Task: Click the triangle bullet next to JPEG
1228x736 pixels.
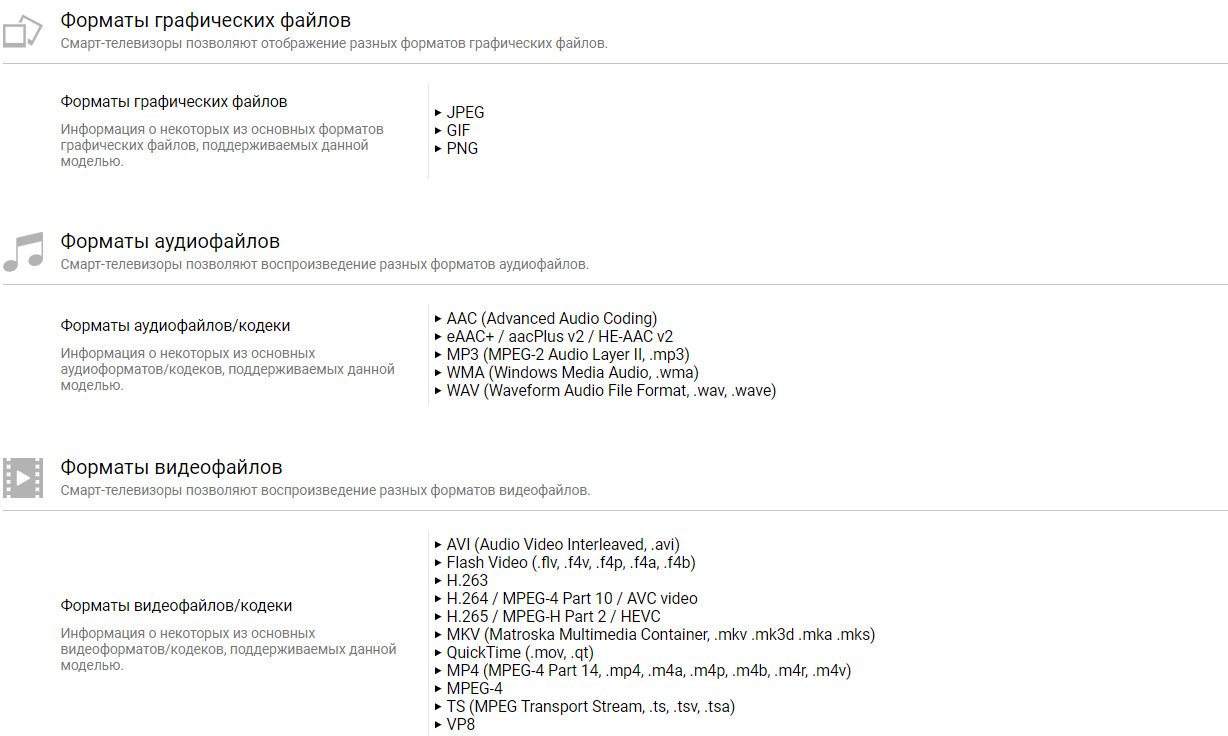Action: point(438,113)
